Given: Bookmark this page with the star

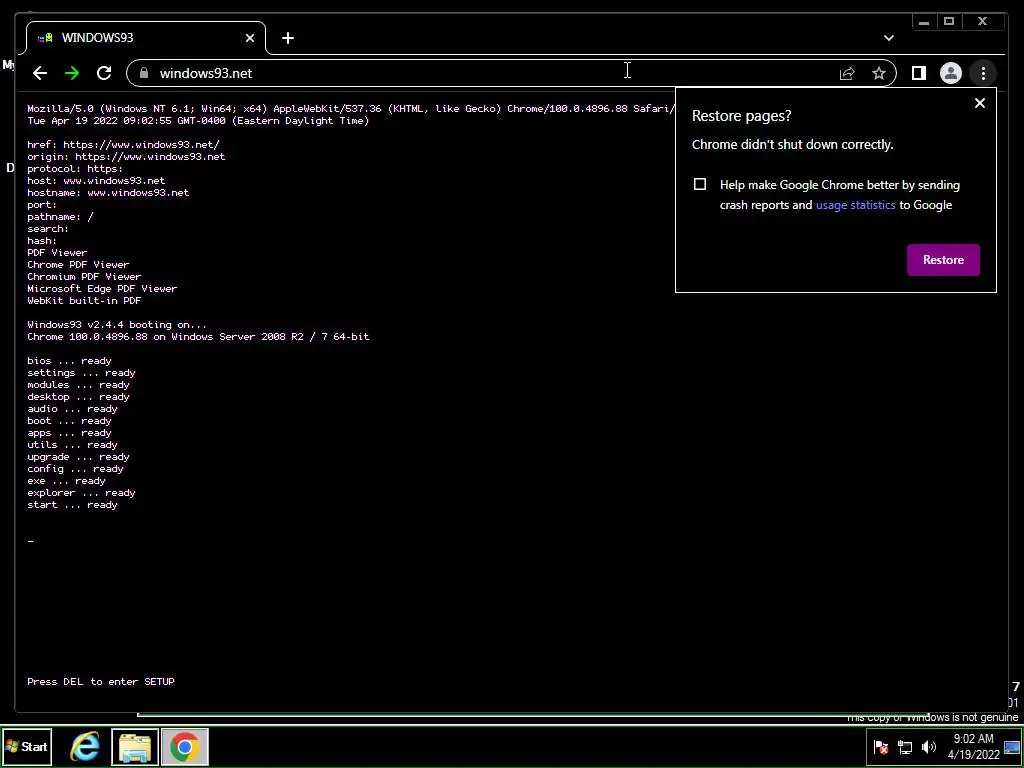Looking at the screenshot, I should click(879, 73).
